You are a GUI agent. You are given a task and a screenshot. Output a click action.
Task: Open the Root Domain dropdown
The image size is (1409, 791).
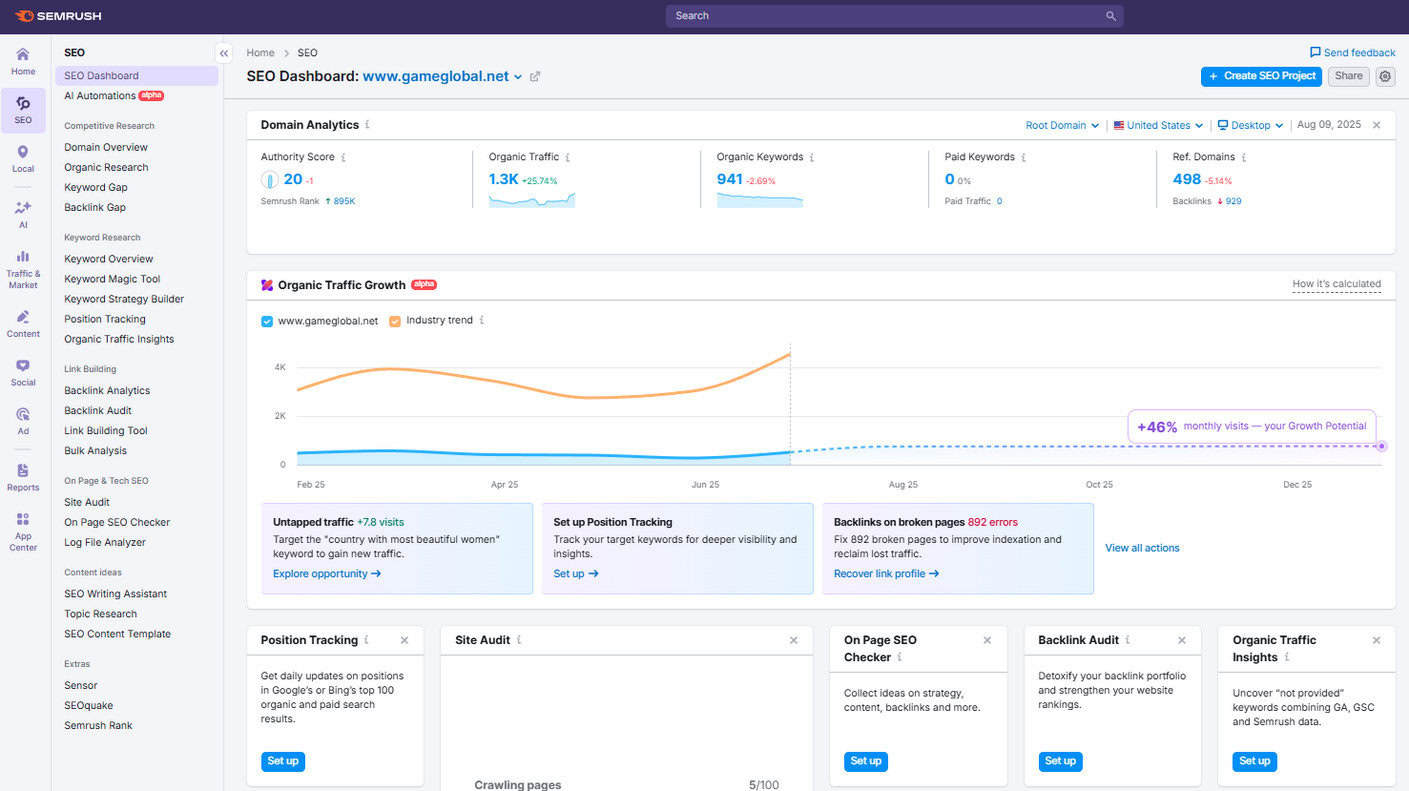[x=1062, y=125]
